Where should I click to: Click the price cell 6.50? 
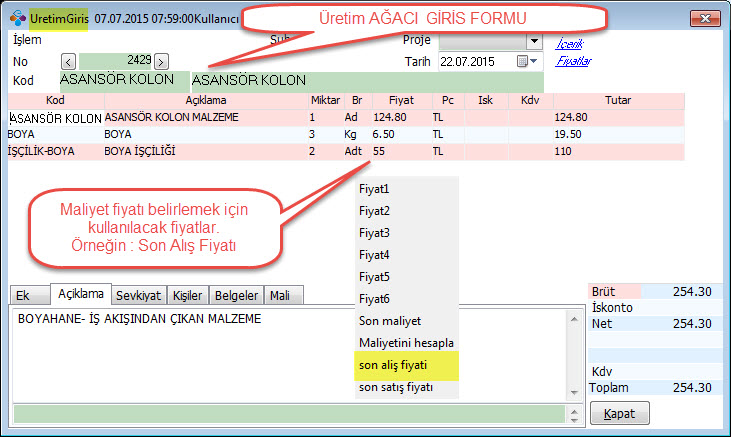401,134
